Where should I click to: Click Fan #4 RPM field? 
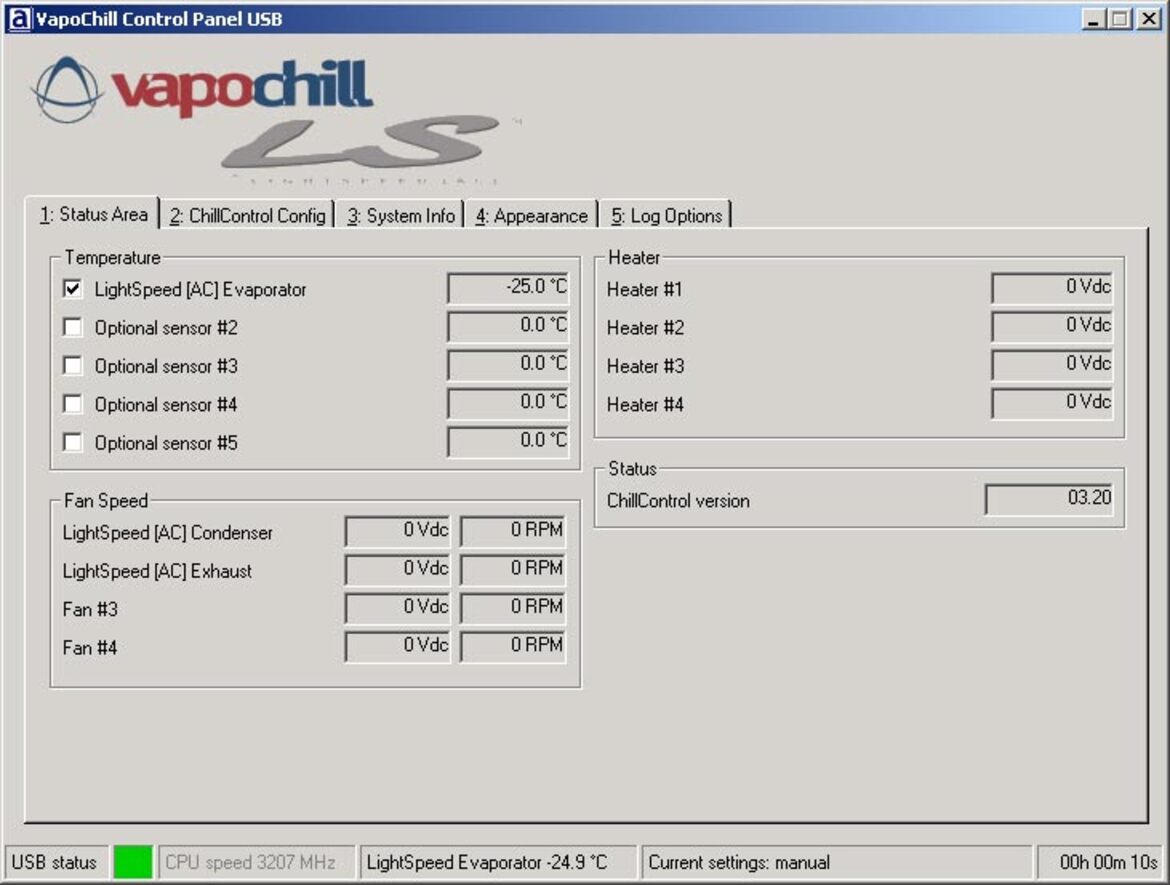tap(513, 646)
